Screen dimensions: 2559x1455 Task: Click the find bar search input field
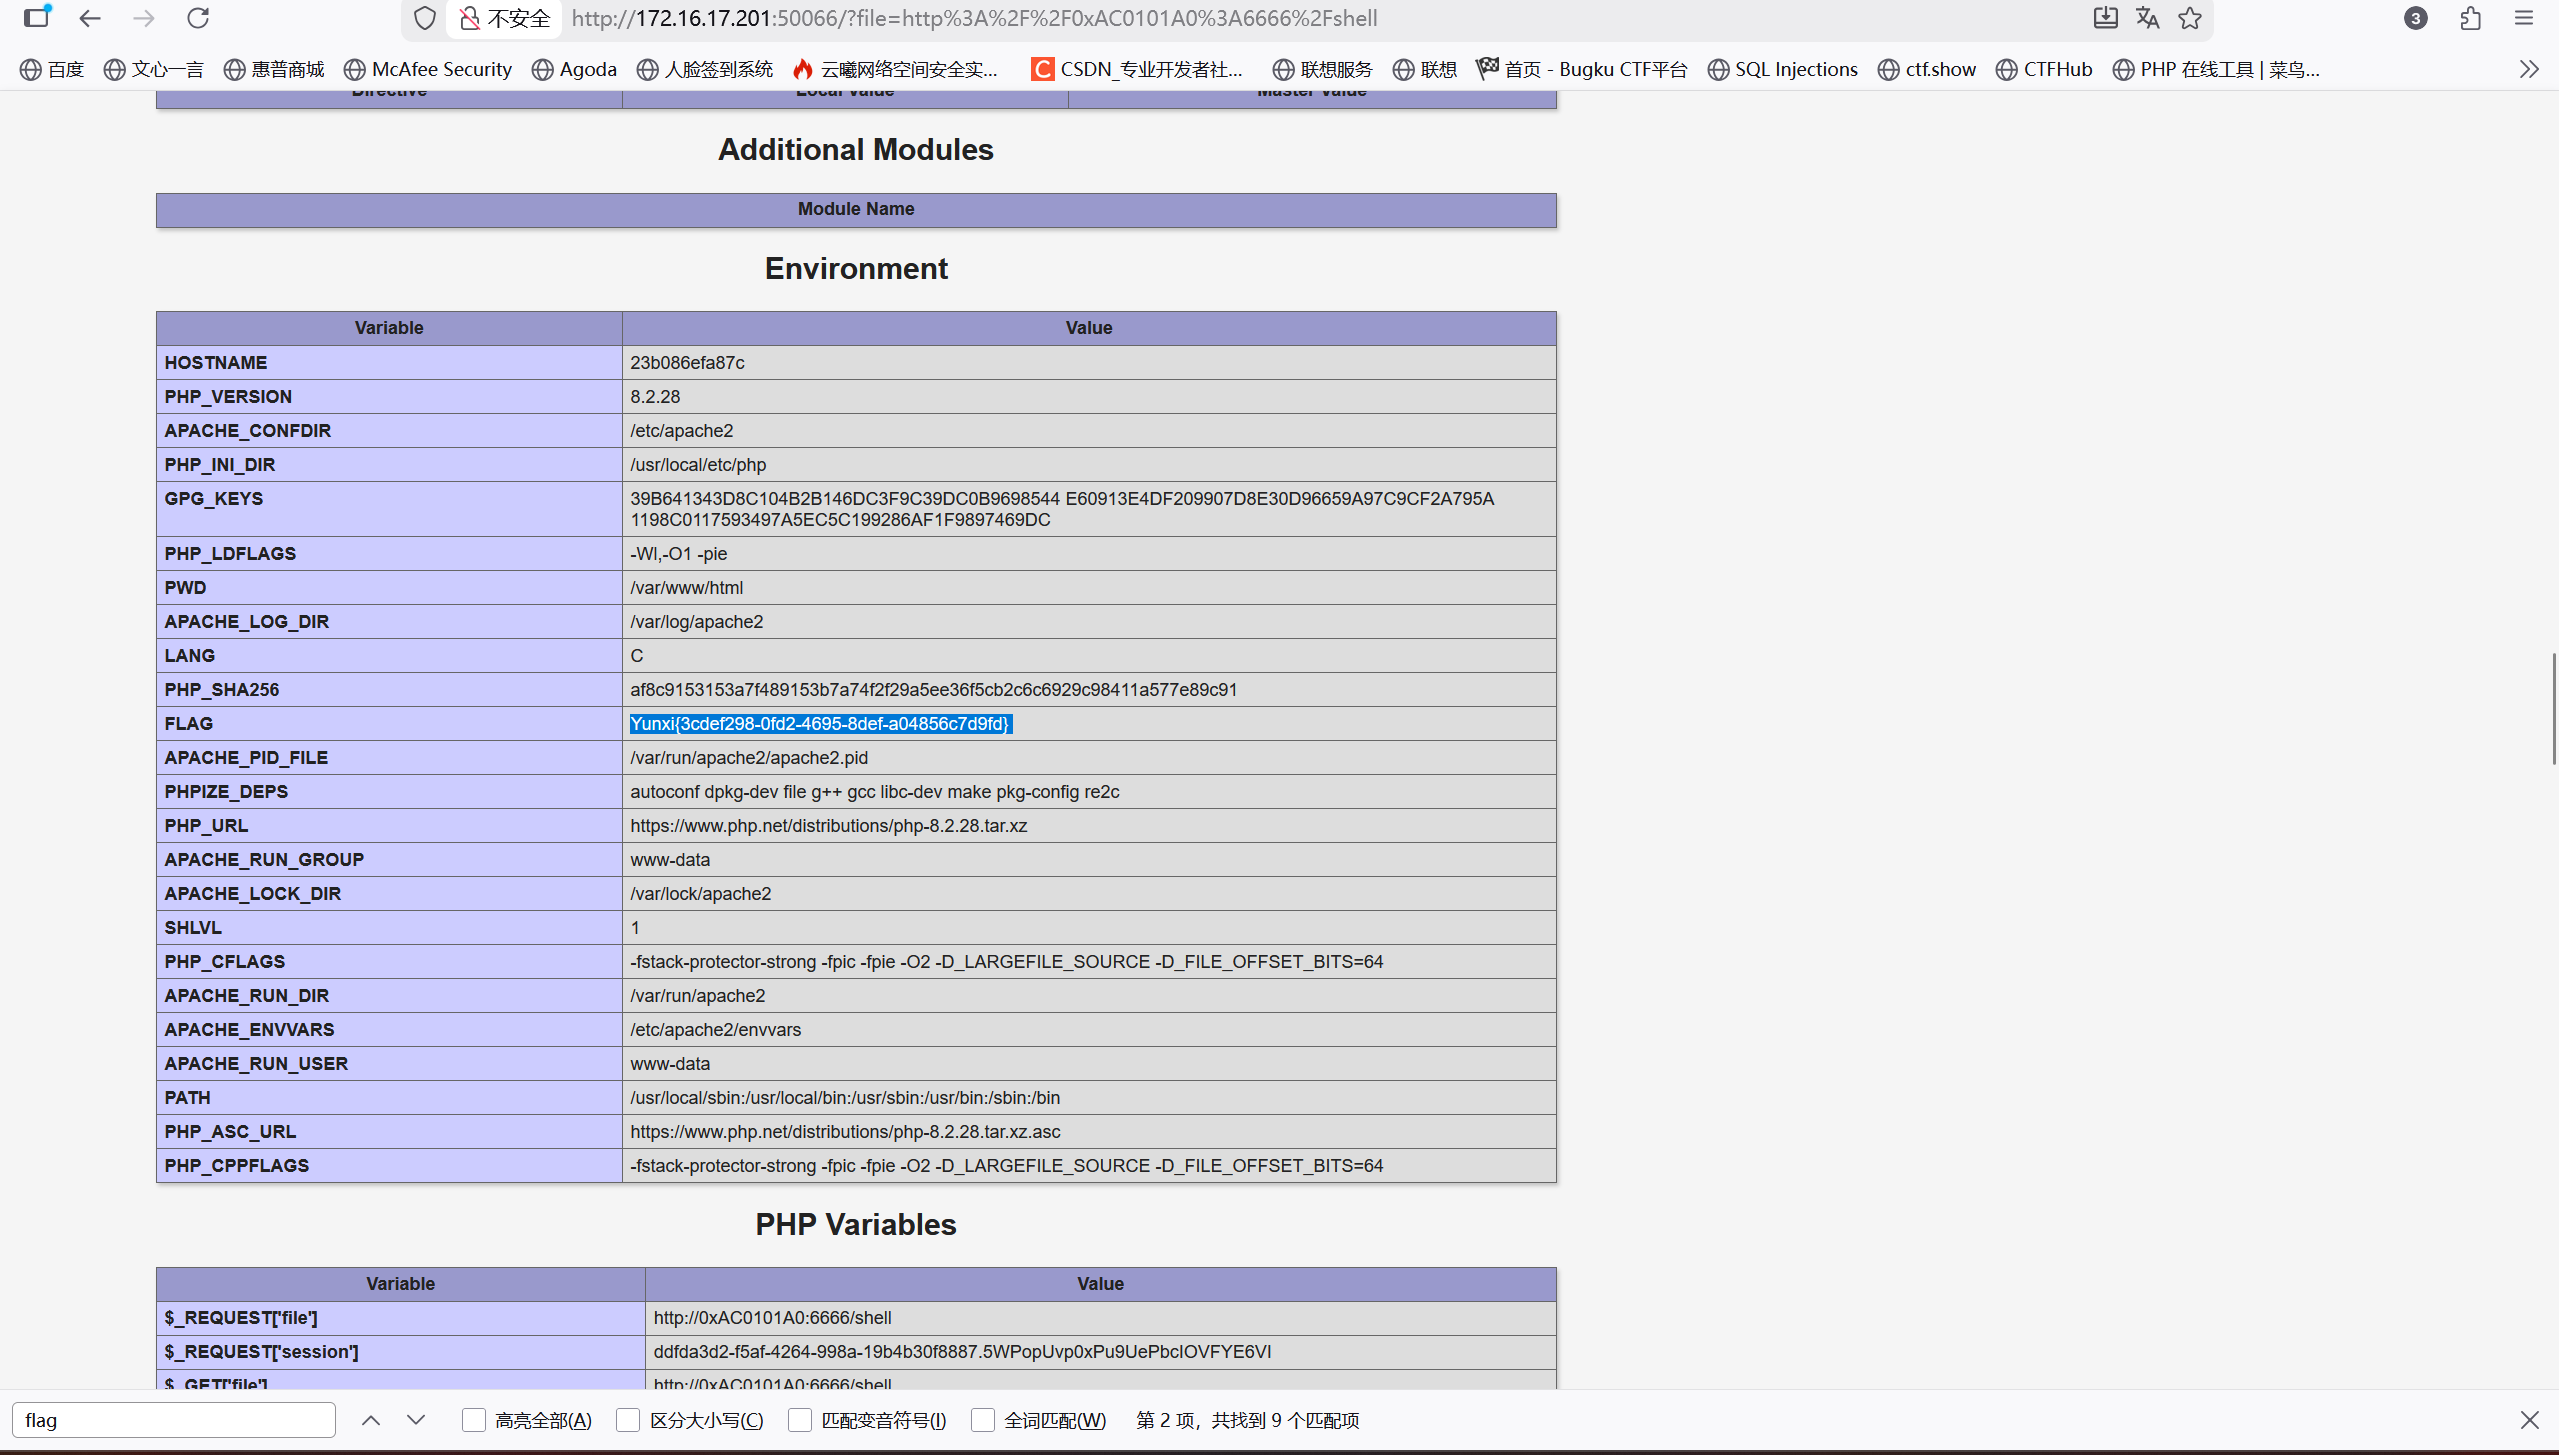pos(174,1420)
